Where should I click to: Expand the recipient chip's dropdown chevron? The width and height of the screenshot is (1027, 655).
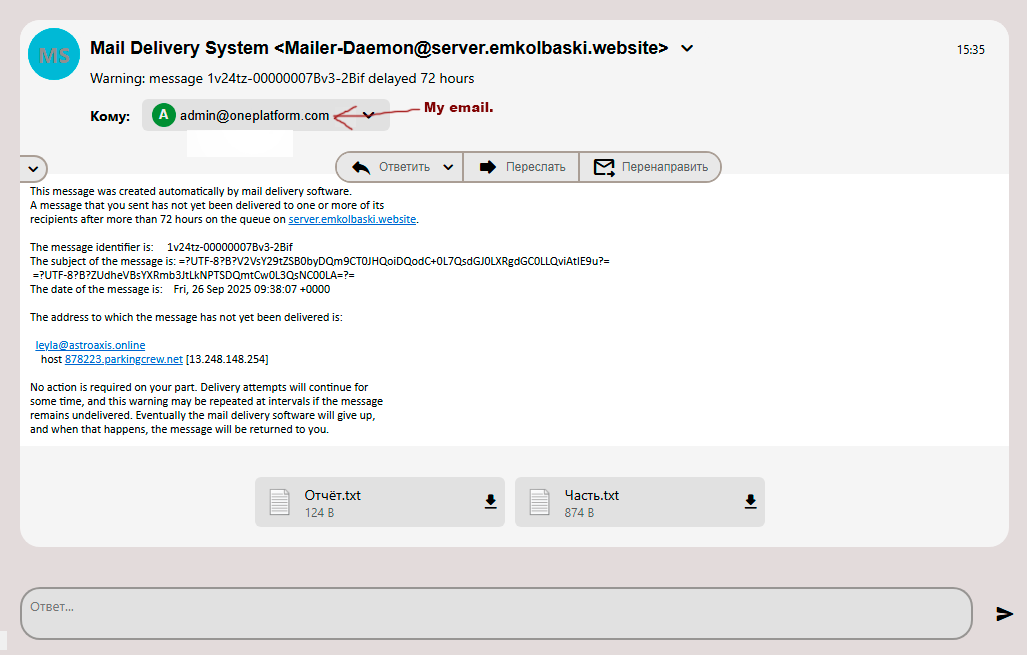[x=369, y=115]
